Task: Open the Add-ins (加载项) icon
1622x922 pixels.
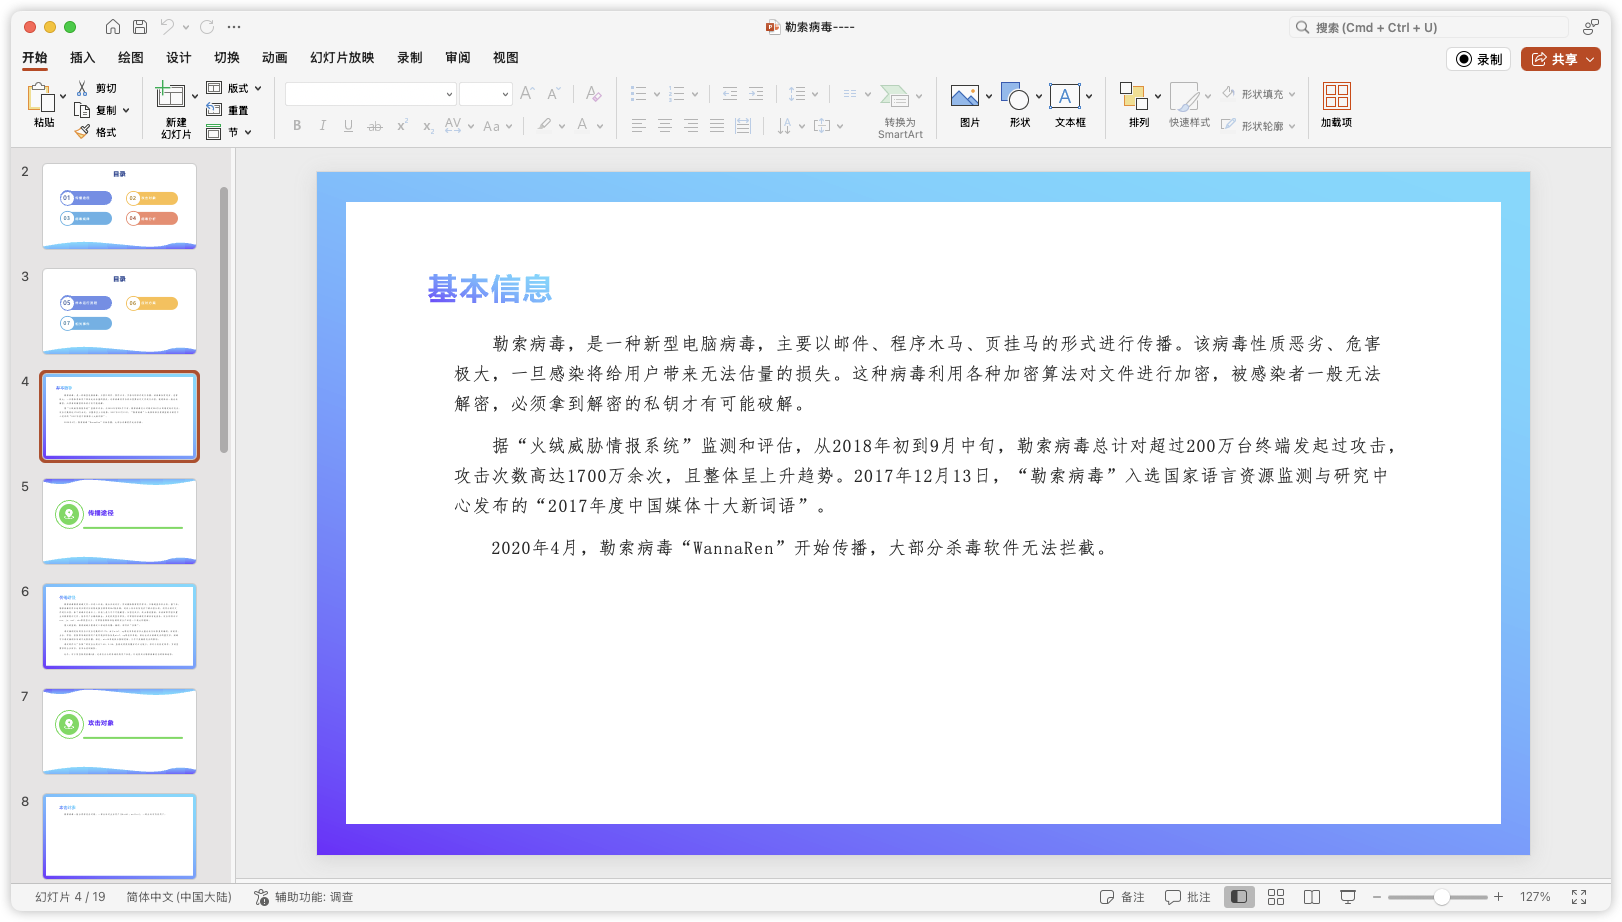Action: click(1336, 97)
